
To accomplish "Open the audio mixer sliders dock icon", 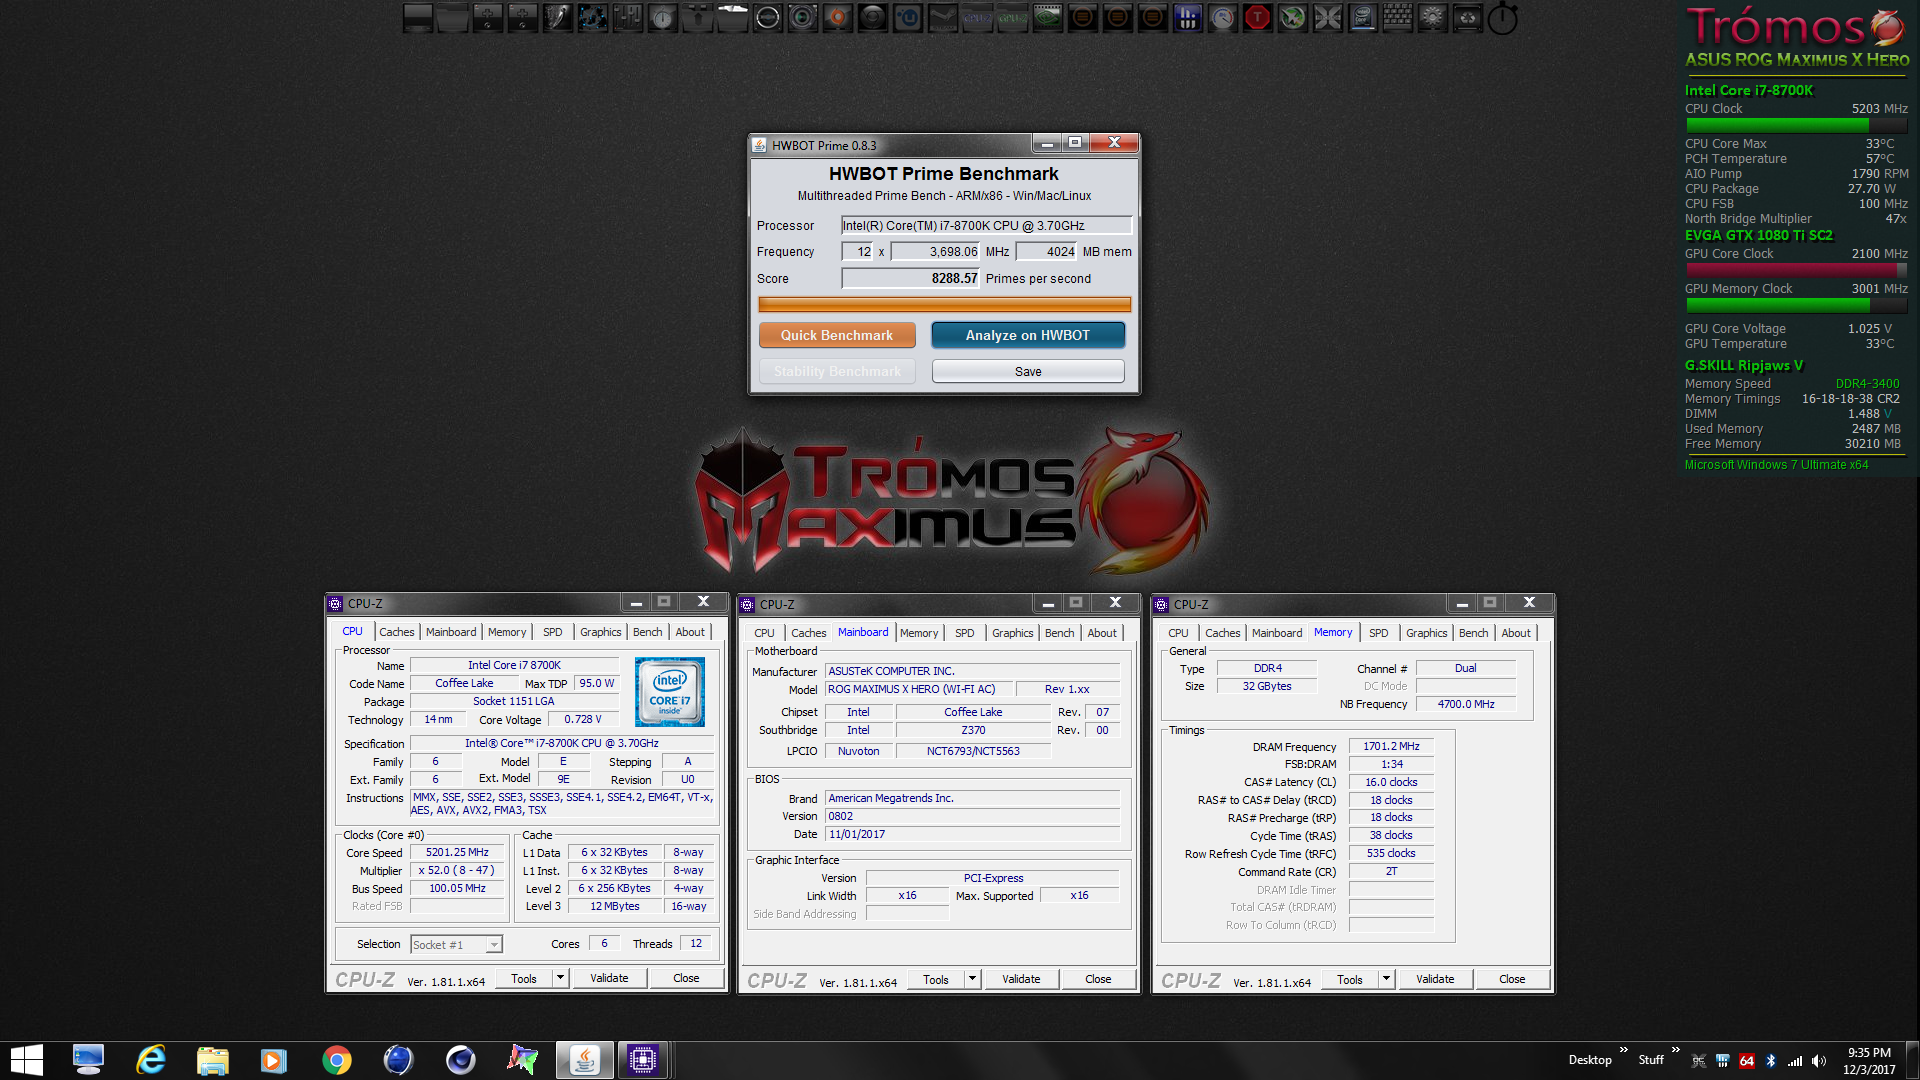I will [628, 18].
